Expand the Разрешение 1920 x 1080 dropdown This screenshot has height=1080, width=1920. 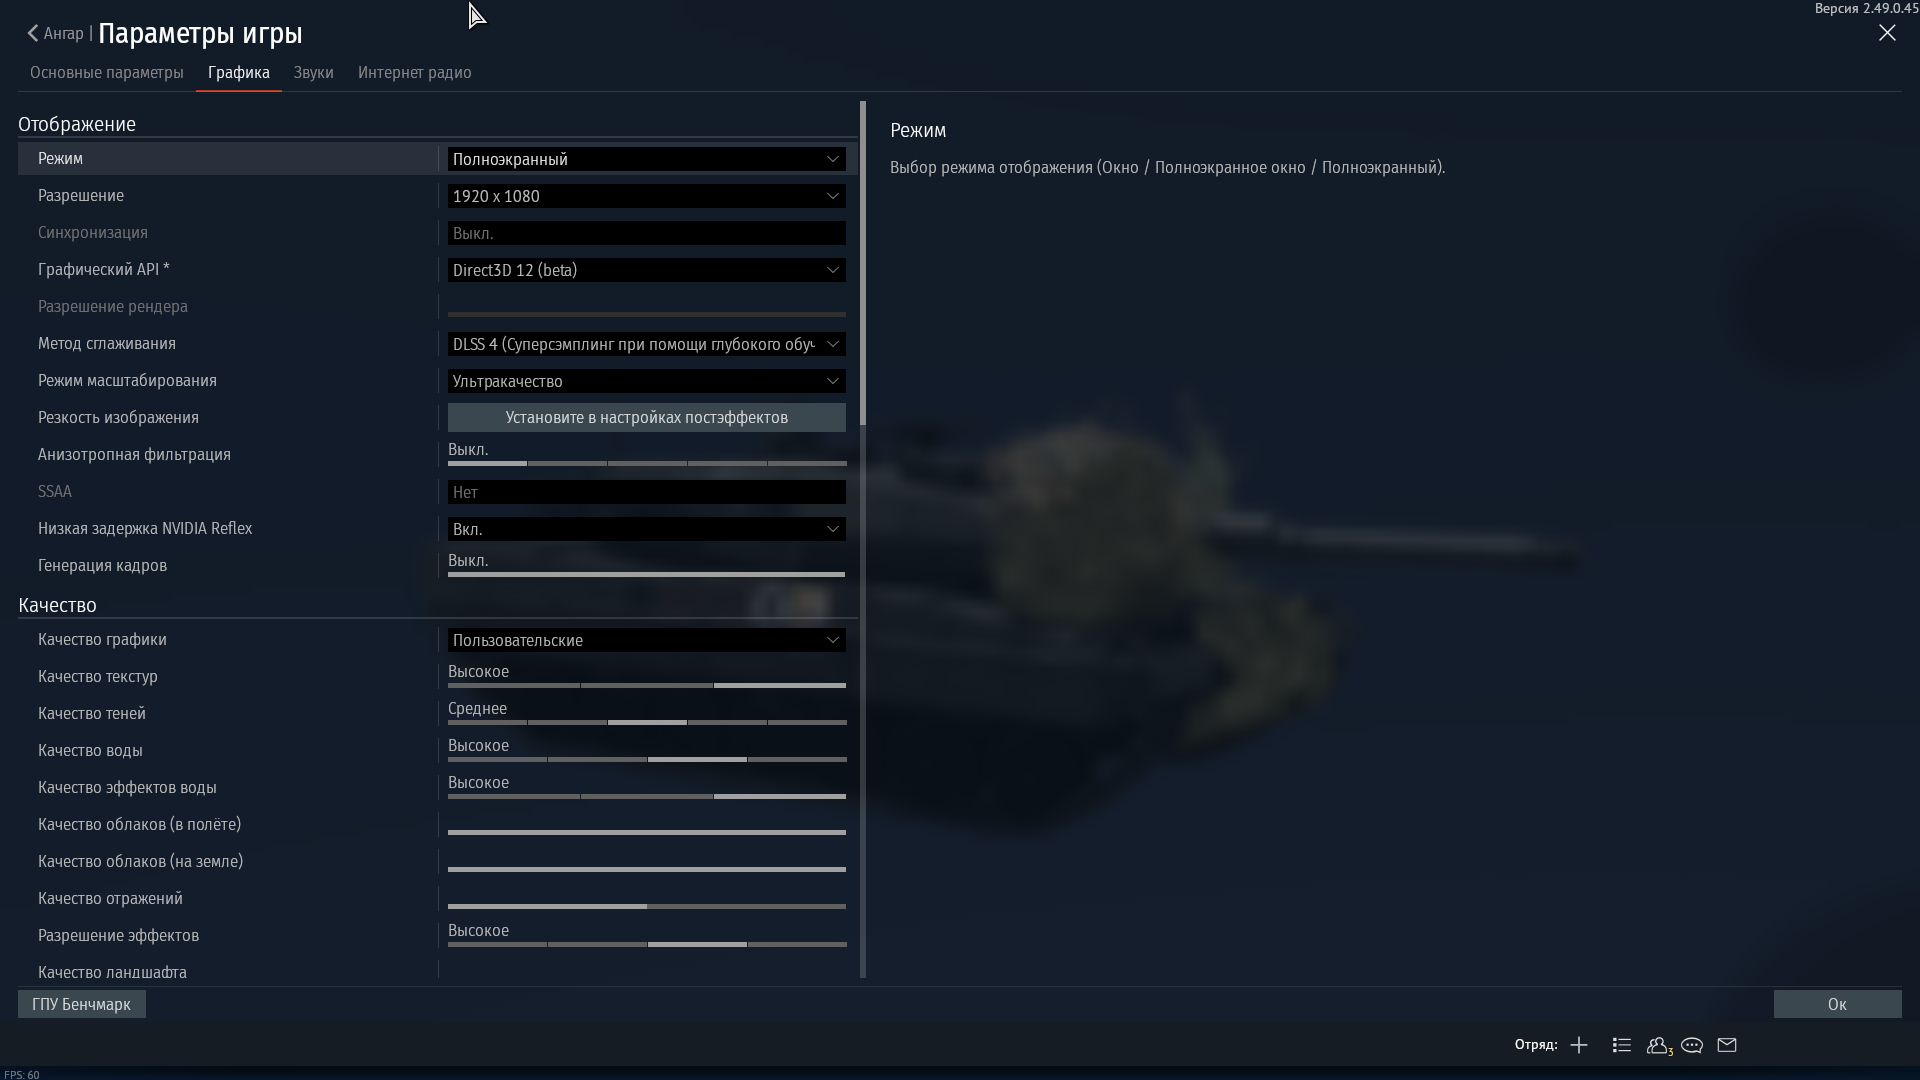[646, 196]
